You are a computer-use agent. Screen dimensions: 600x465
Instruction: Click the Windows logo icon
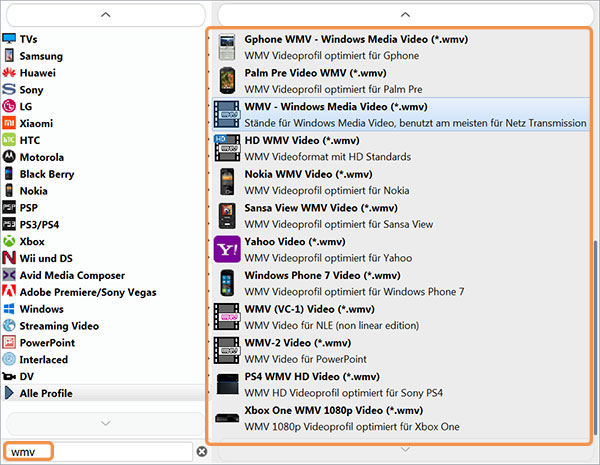click(x=9, y=308)
